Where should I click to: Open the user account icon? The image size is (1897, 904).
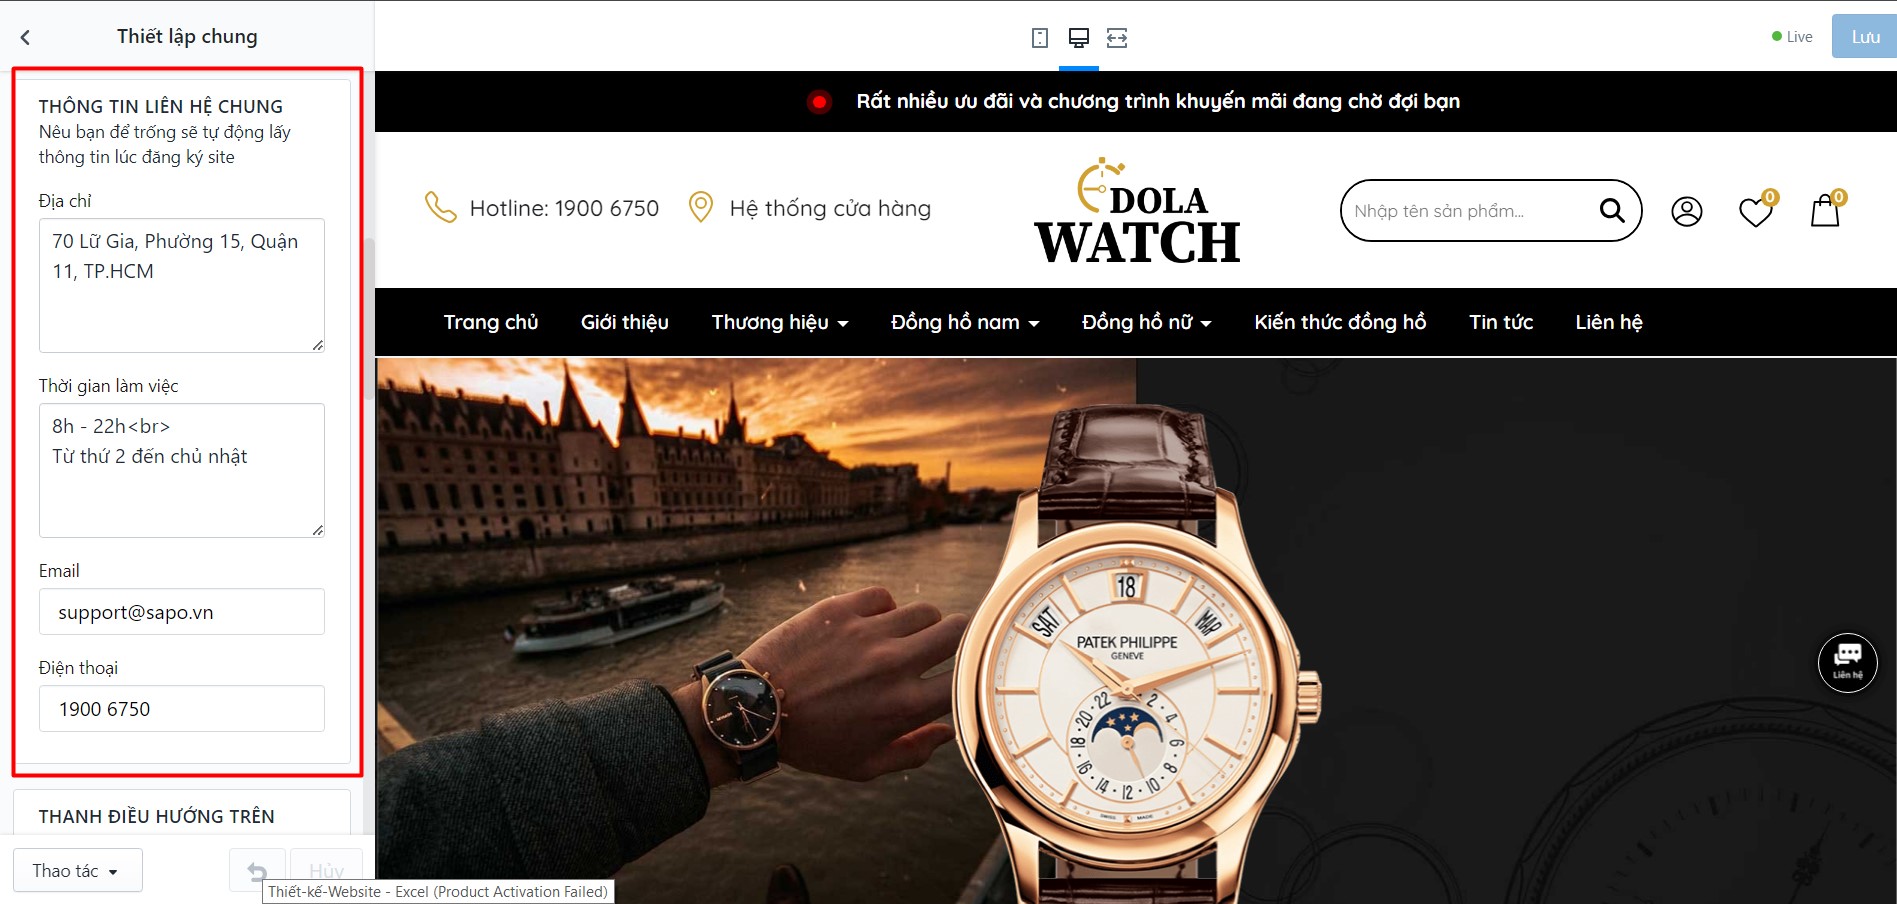1687,211
